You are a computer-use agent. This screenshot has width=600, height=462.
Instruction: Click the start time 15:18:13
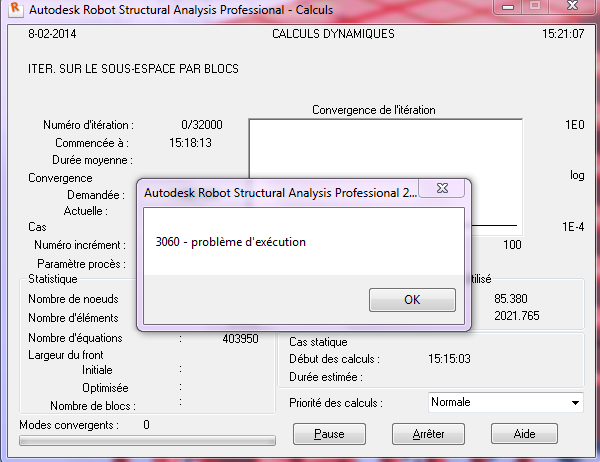(190, 143)
